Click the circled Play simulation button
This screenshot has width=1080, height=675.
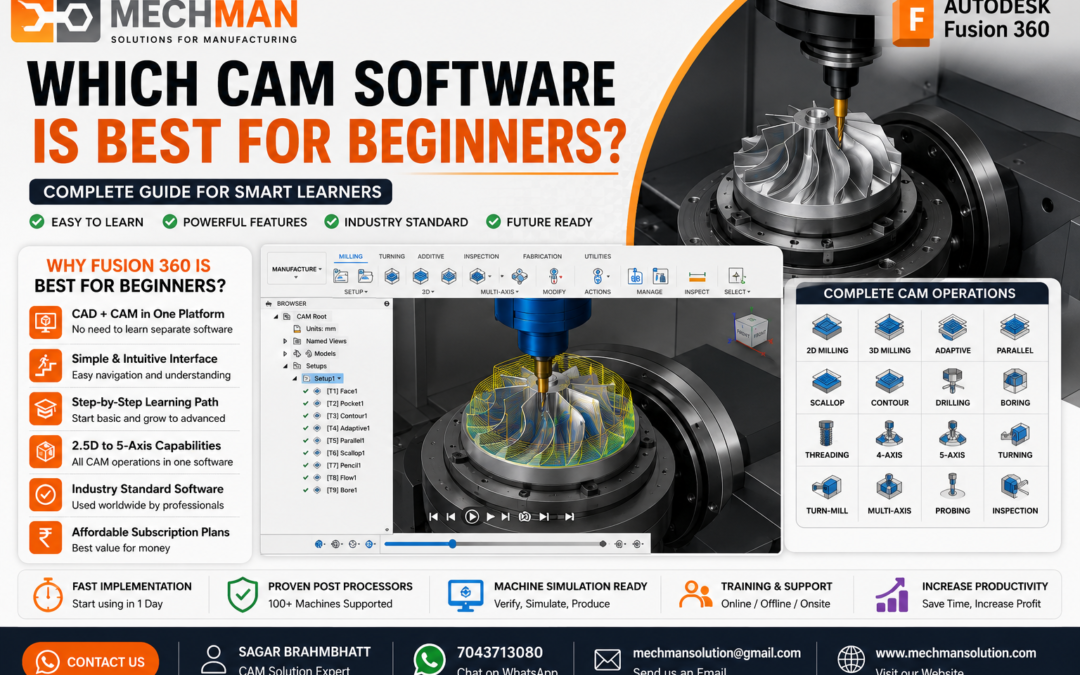[471, 516]
